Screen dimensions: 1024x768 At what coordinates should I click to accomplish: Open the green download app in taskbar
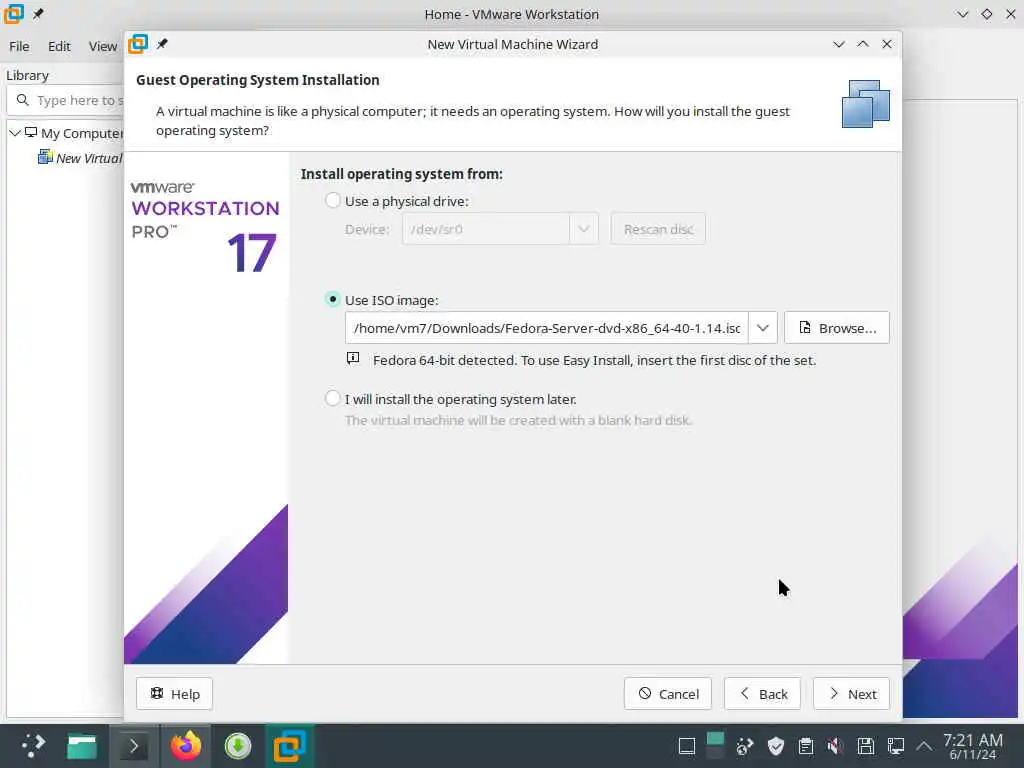click(238, 746)
